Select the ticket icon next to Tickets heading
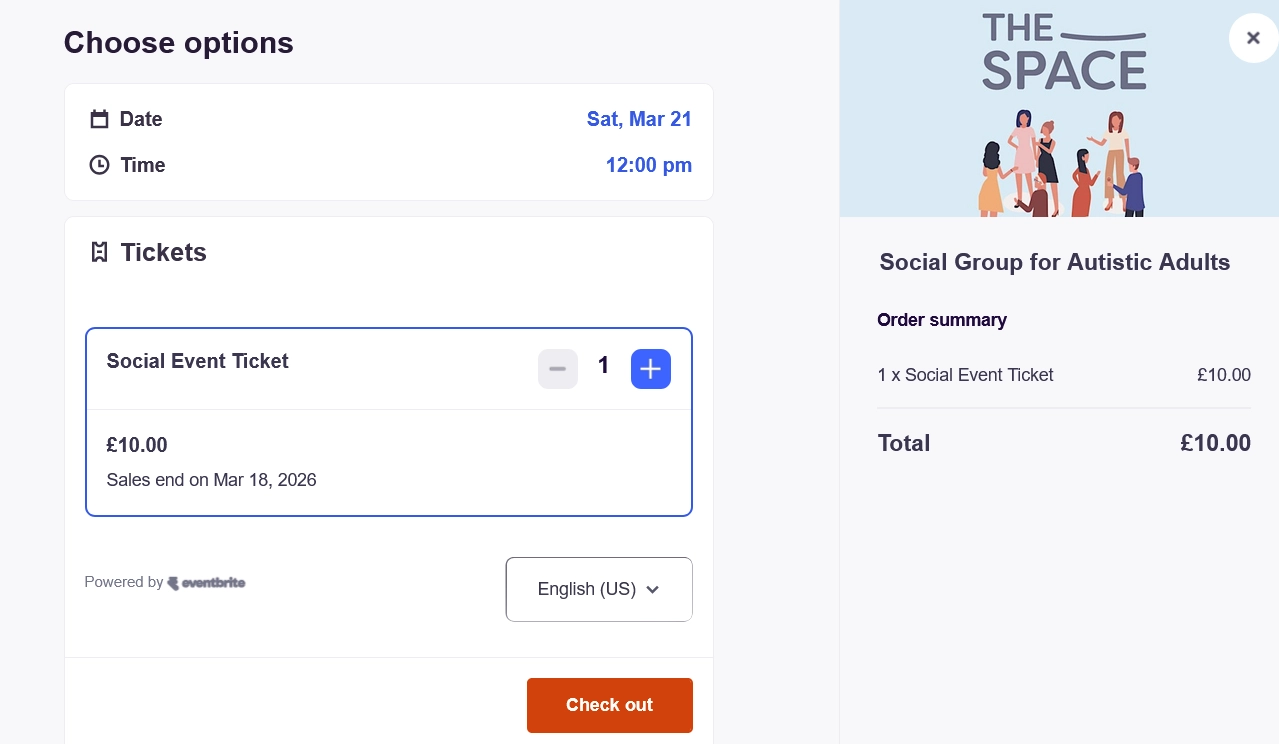The width and height of the screenshot is (1279, 744). 99,252
